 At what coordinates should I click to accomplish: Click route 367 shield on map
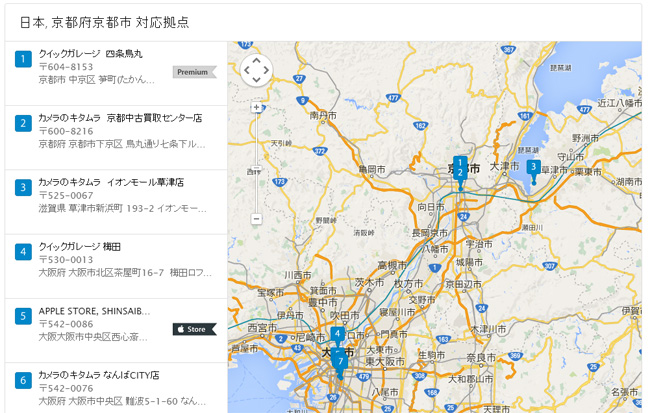pos(508,50)
